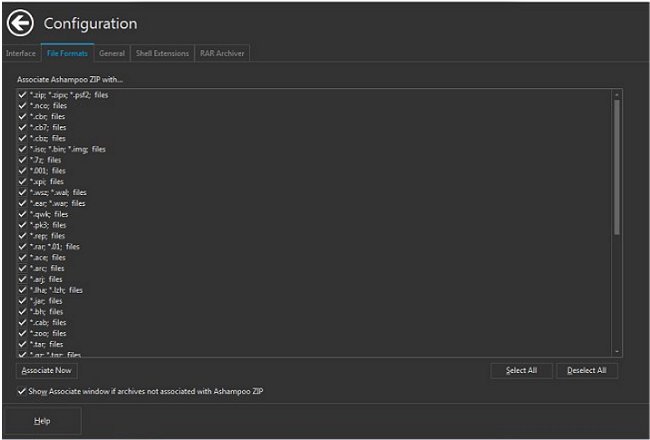Uncheck the *.zip; *.zipx; *.psf2 files checkbox
The image size is (650, 440).
pyautogui.click(x=23, y=95)
